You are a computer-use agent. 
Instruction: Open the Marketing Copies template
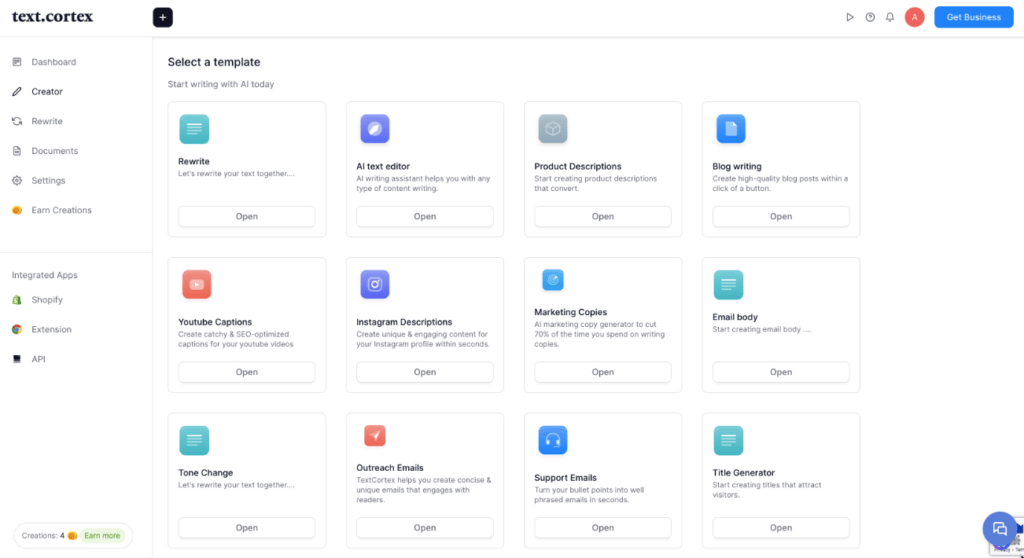click(x=603, y=372)
